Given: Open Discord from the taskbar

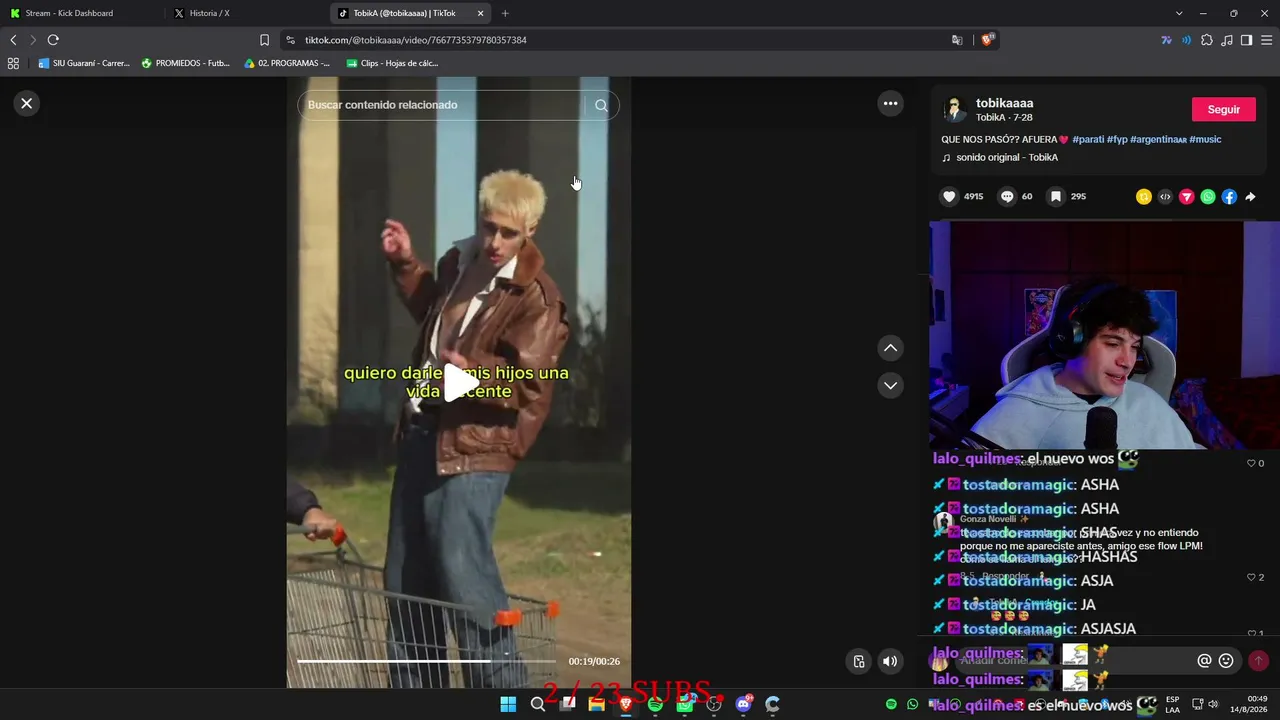Looking at the screenshot, I should coord(743,704).
